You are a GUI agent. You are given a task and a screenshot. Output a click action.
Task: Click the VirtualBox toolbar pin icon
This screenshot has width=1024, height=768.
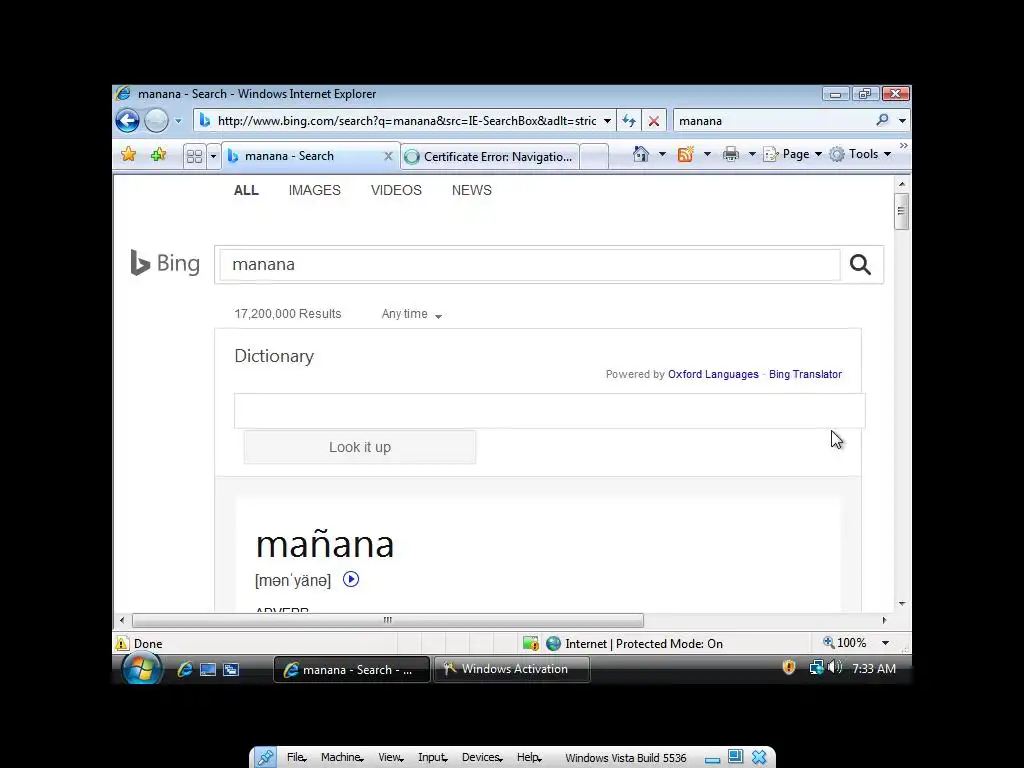click(265, 757)
